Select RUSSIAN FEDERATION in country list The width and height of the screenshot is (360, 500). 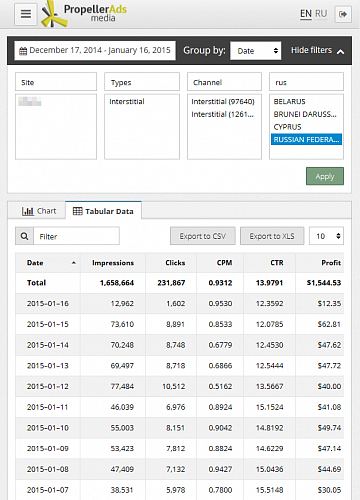click(x=306, y=139)
